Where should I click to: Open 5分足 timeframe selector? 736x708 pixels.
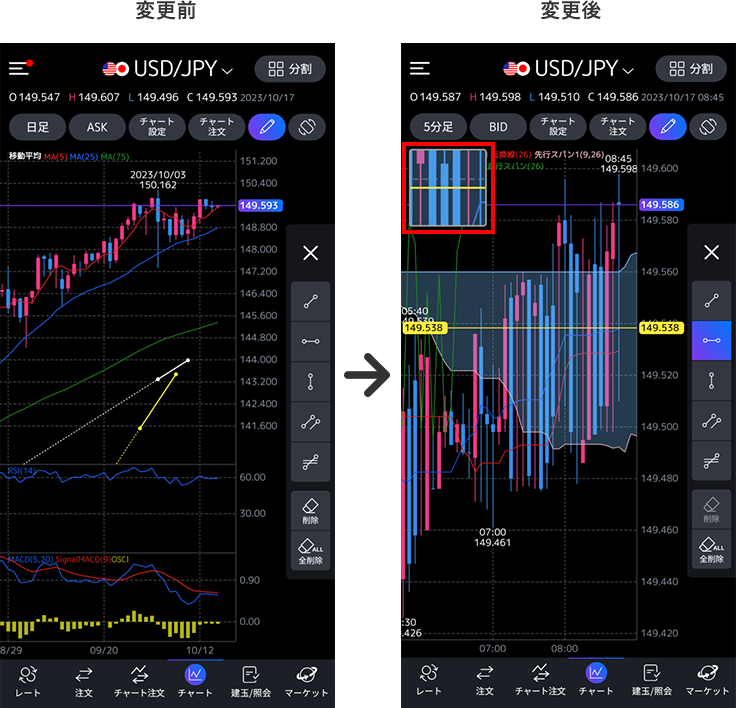tap(438, 127)
